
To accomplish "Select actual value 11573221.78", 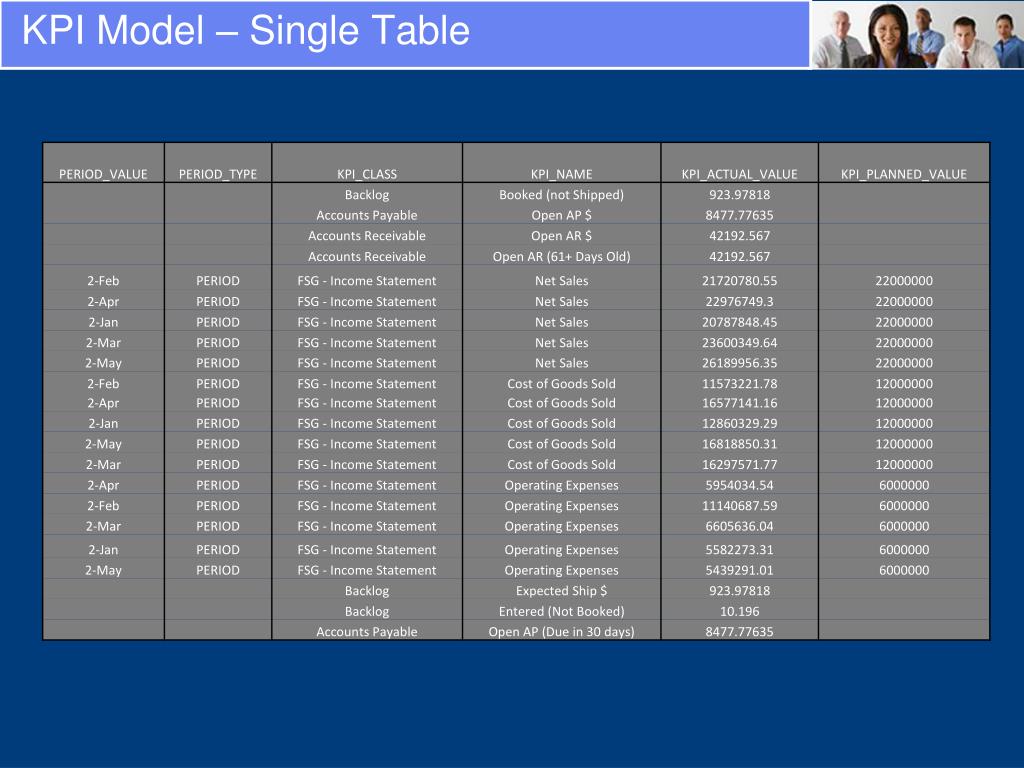I will [x=739, y=384].
